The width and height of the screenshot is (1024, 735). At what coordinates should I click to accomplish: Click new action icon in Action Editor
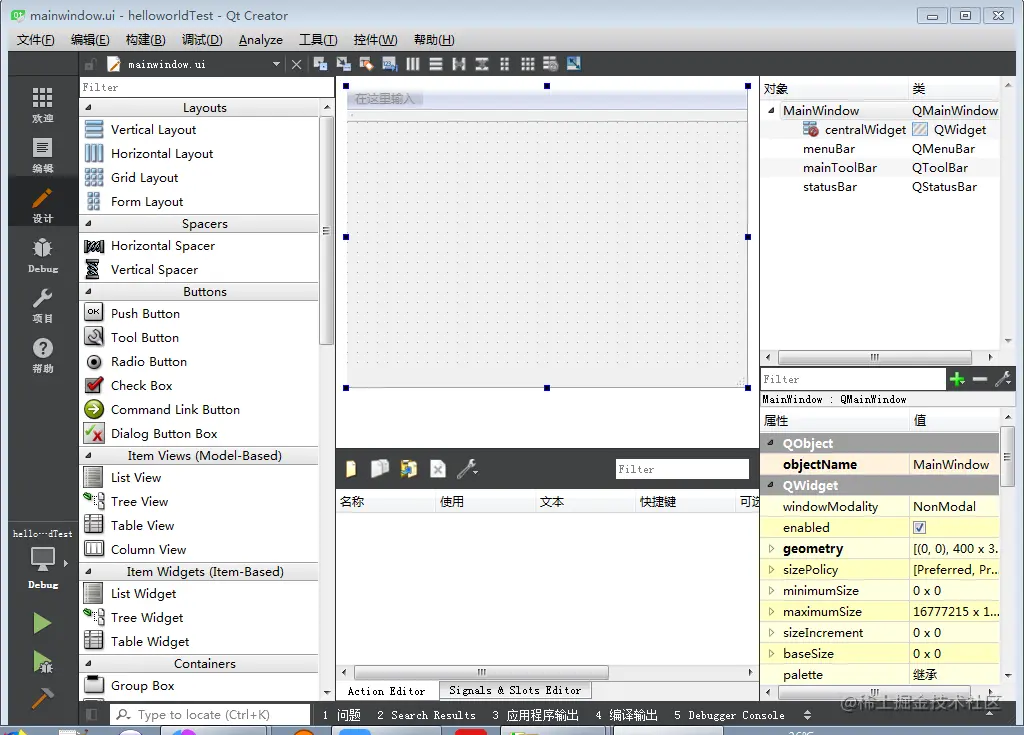[x=351, y=469]
